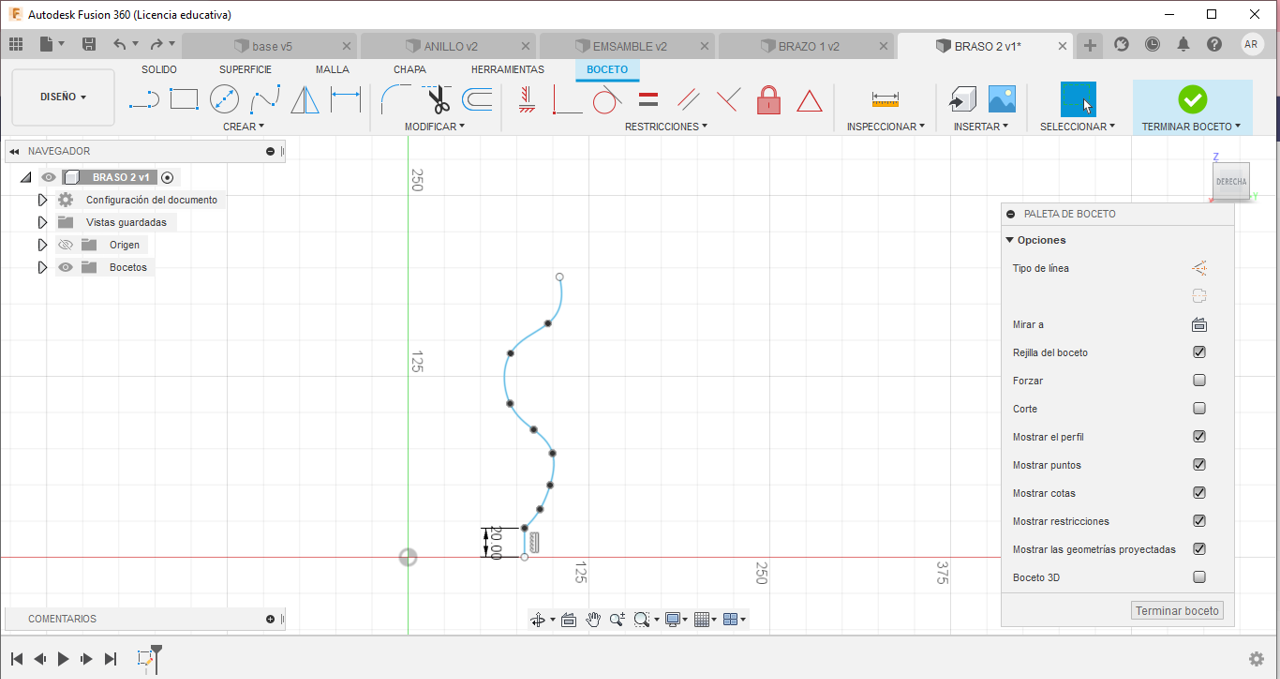Toggle Mostrar restricciones checkbox

pos(1199,520)
